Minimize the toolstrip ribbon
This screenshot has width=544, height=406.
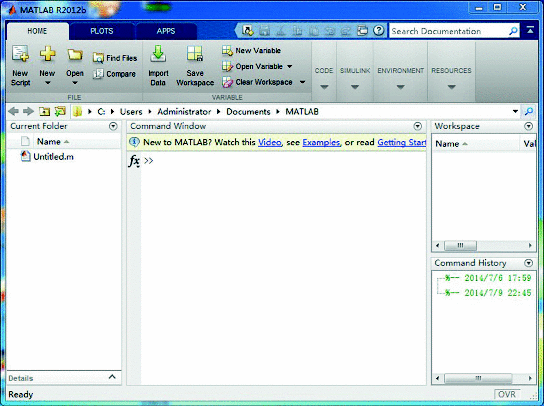coord(530,30)
